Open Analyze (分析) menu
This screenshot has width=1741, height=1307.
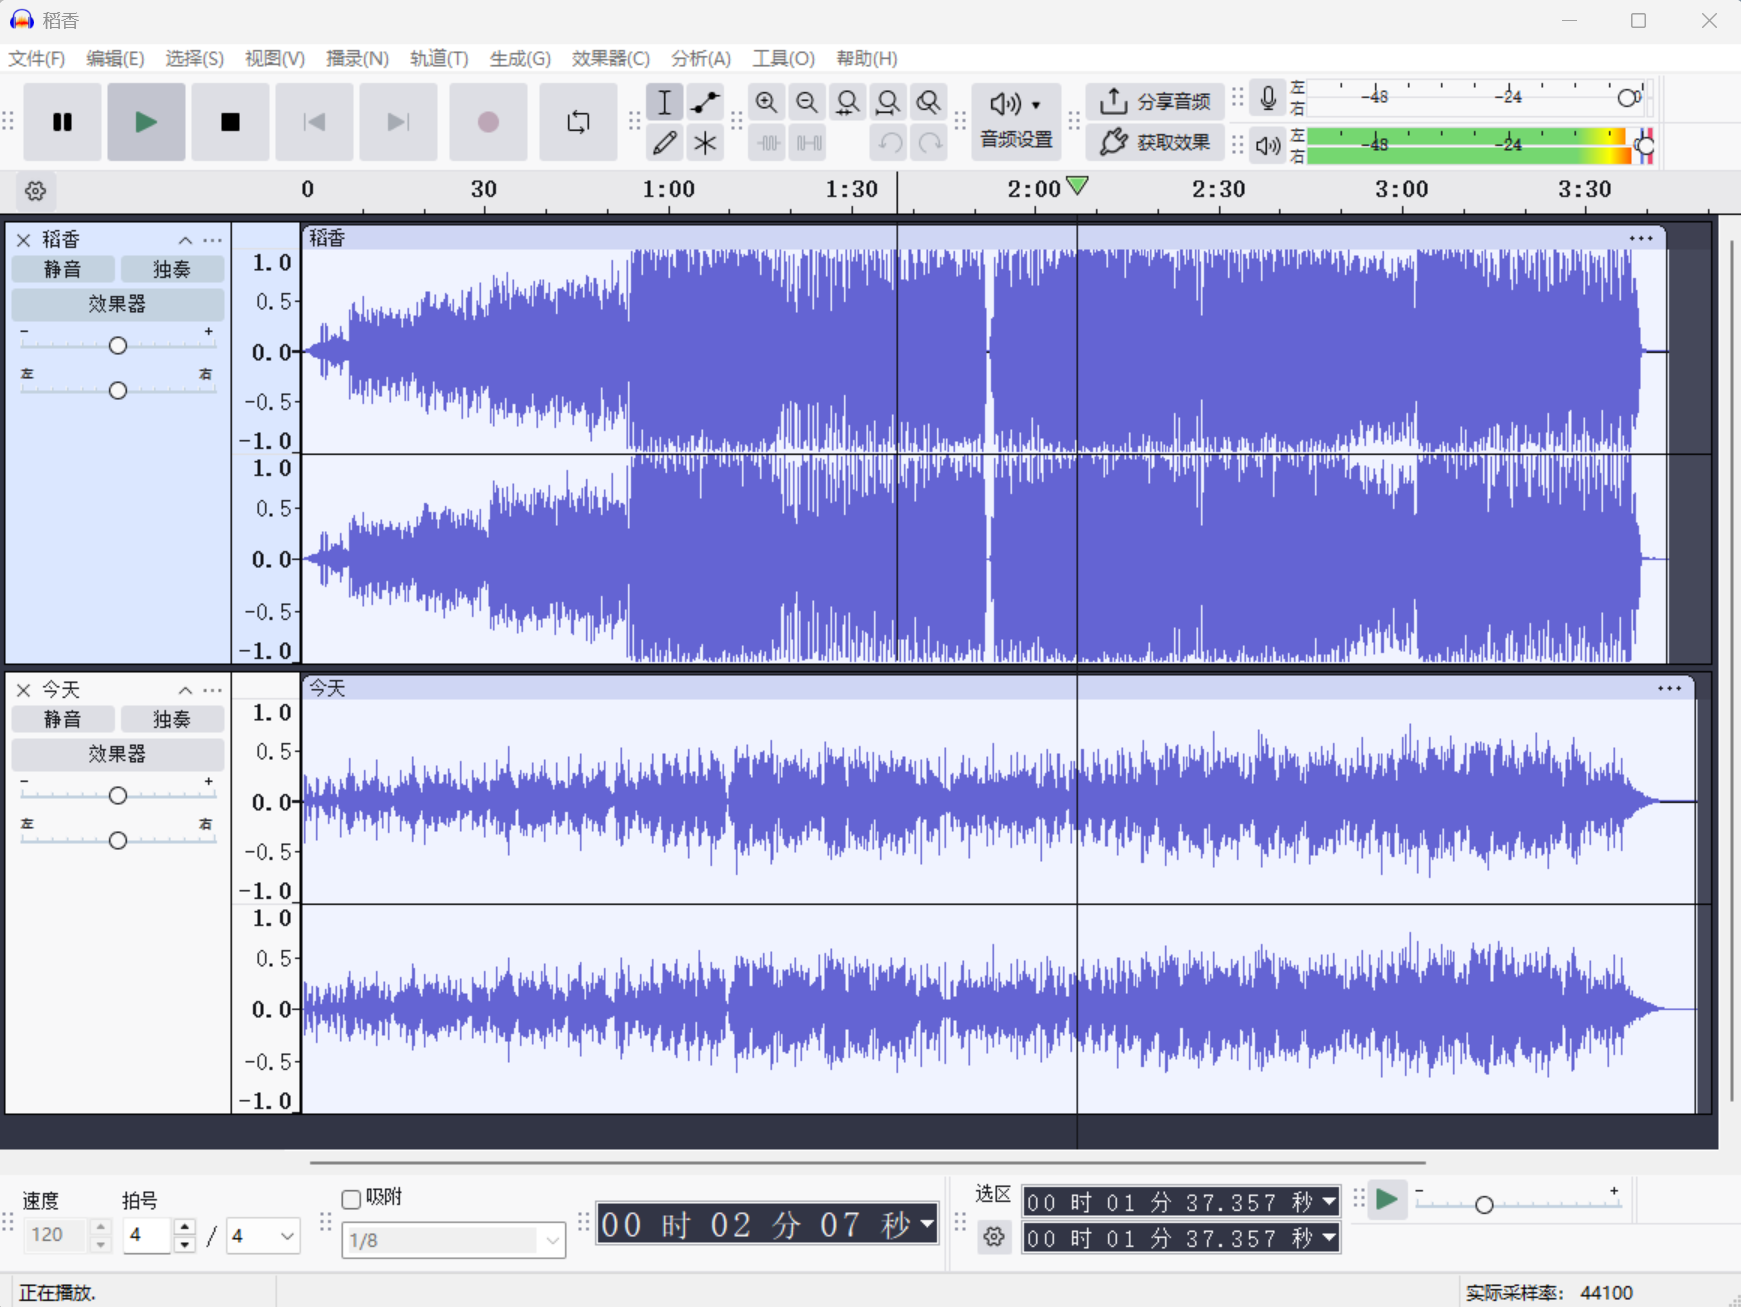click(x=701, y=58)
